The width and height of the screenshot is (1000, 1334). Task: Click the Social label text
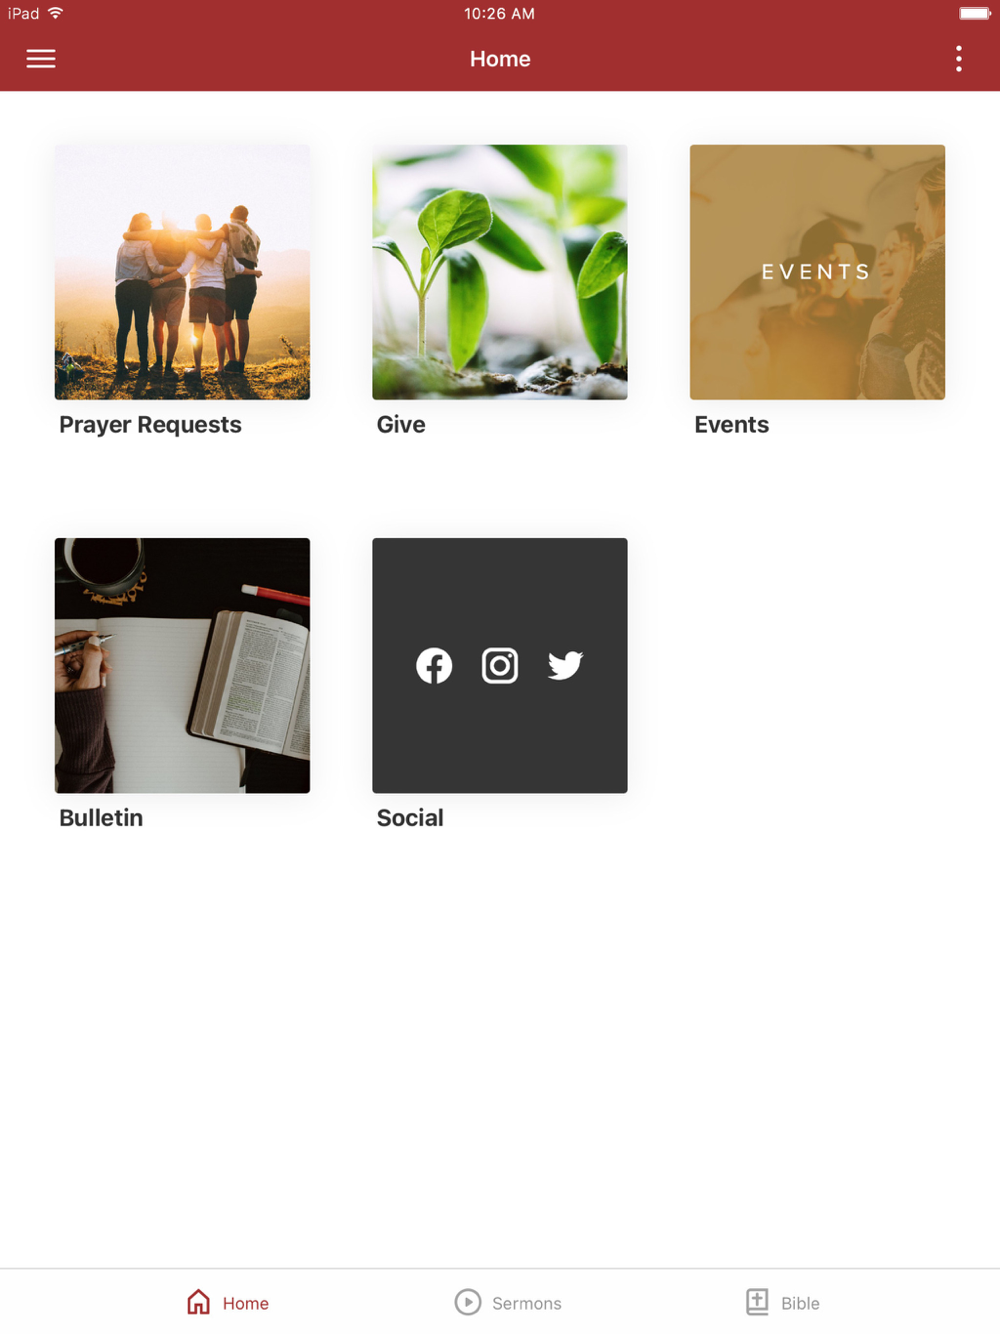tap(410, 818)
